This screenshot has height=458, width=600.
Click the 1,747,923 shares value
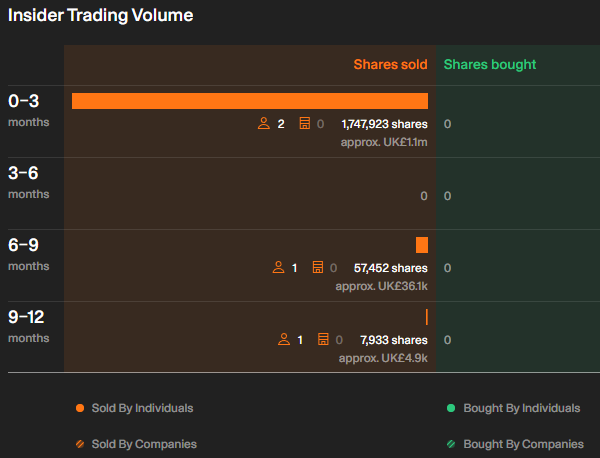tap(385, 124)
